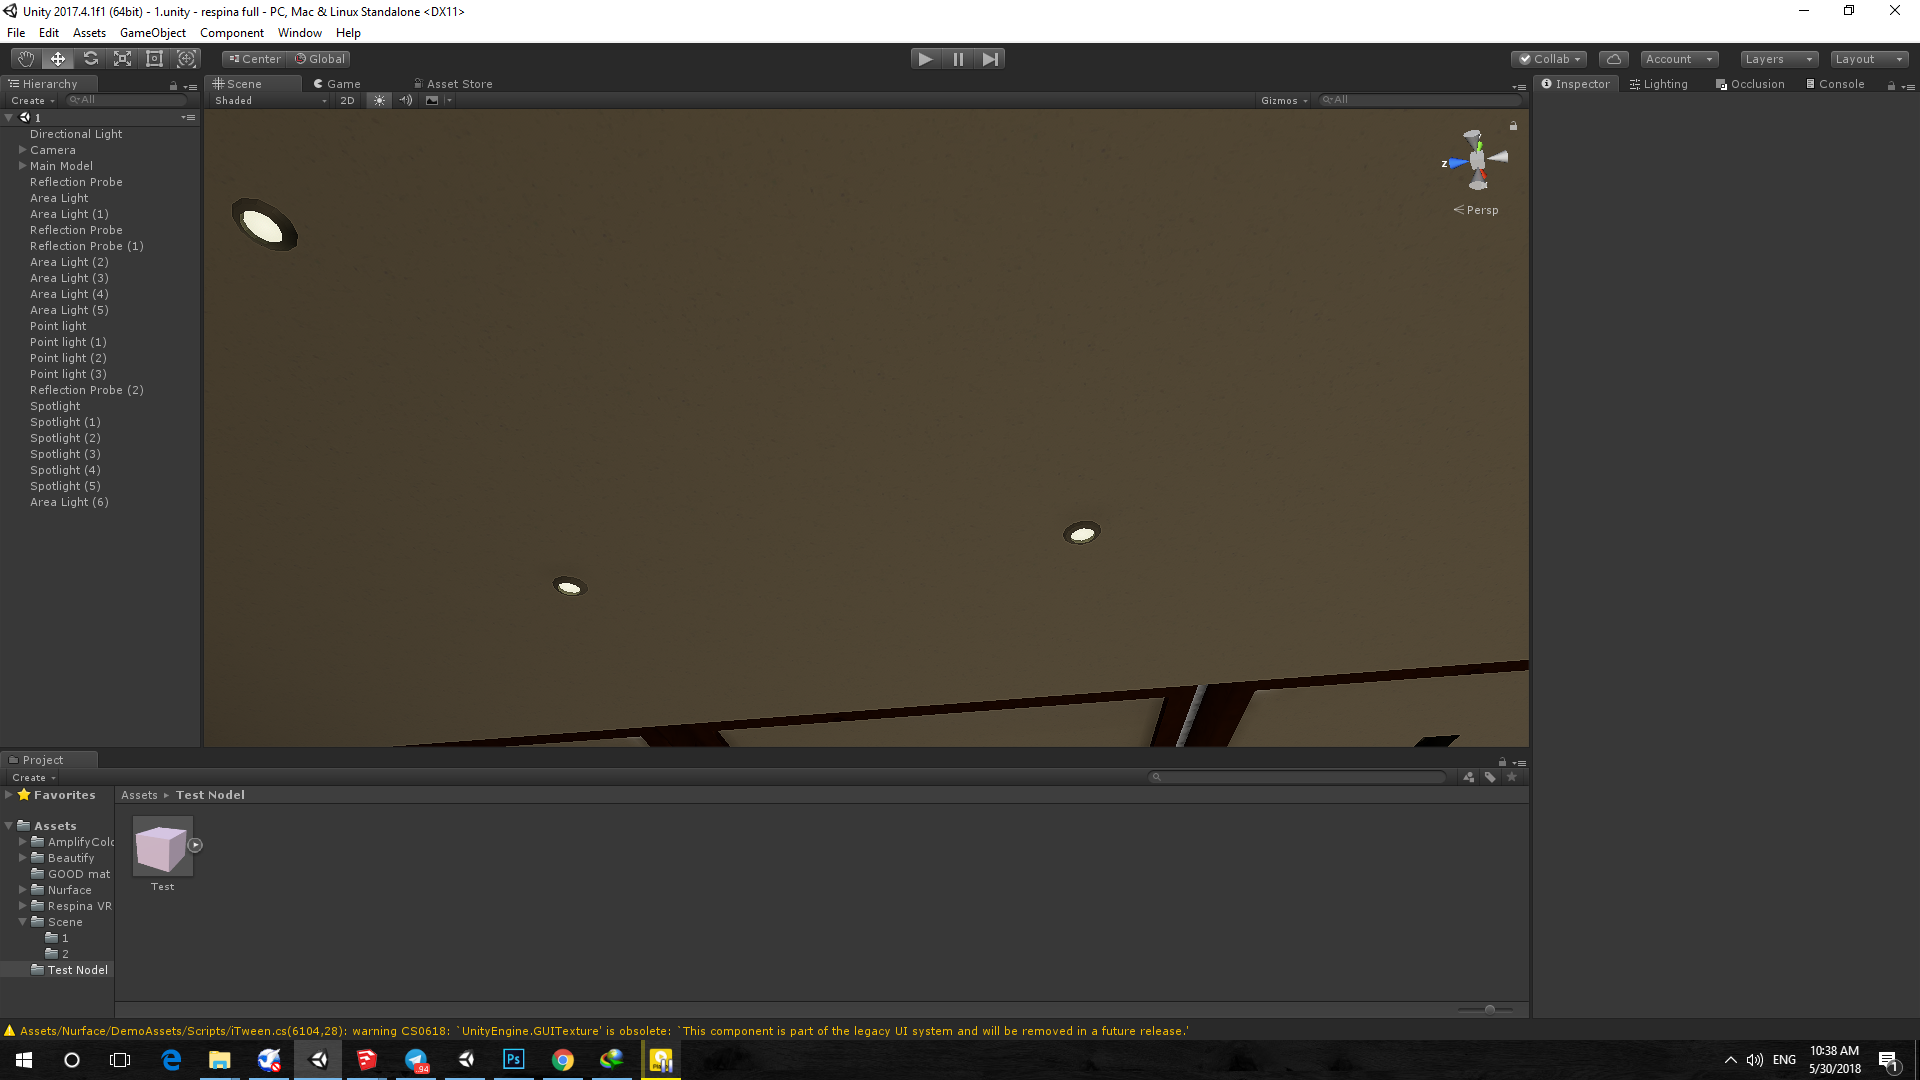Toggle Global handle rotation
The height and width of the screenshot is (1080, 1920).
(320, 59)
